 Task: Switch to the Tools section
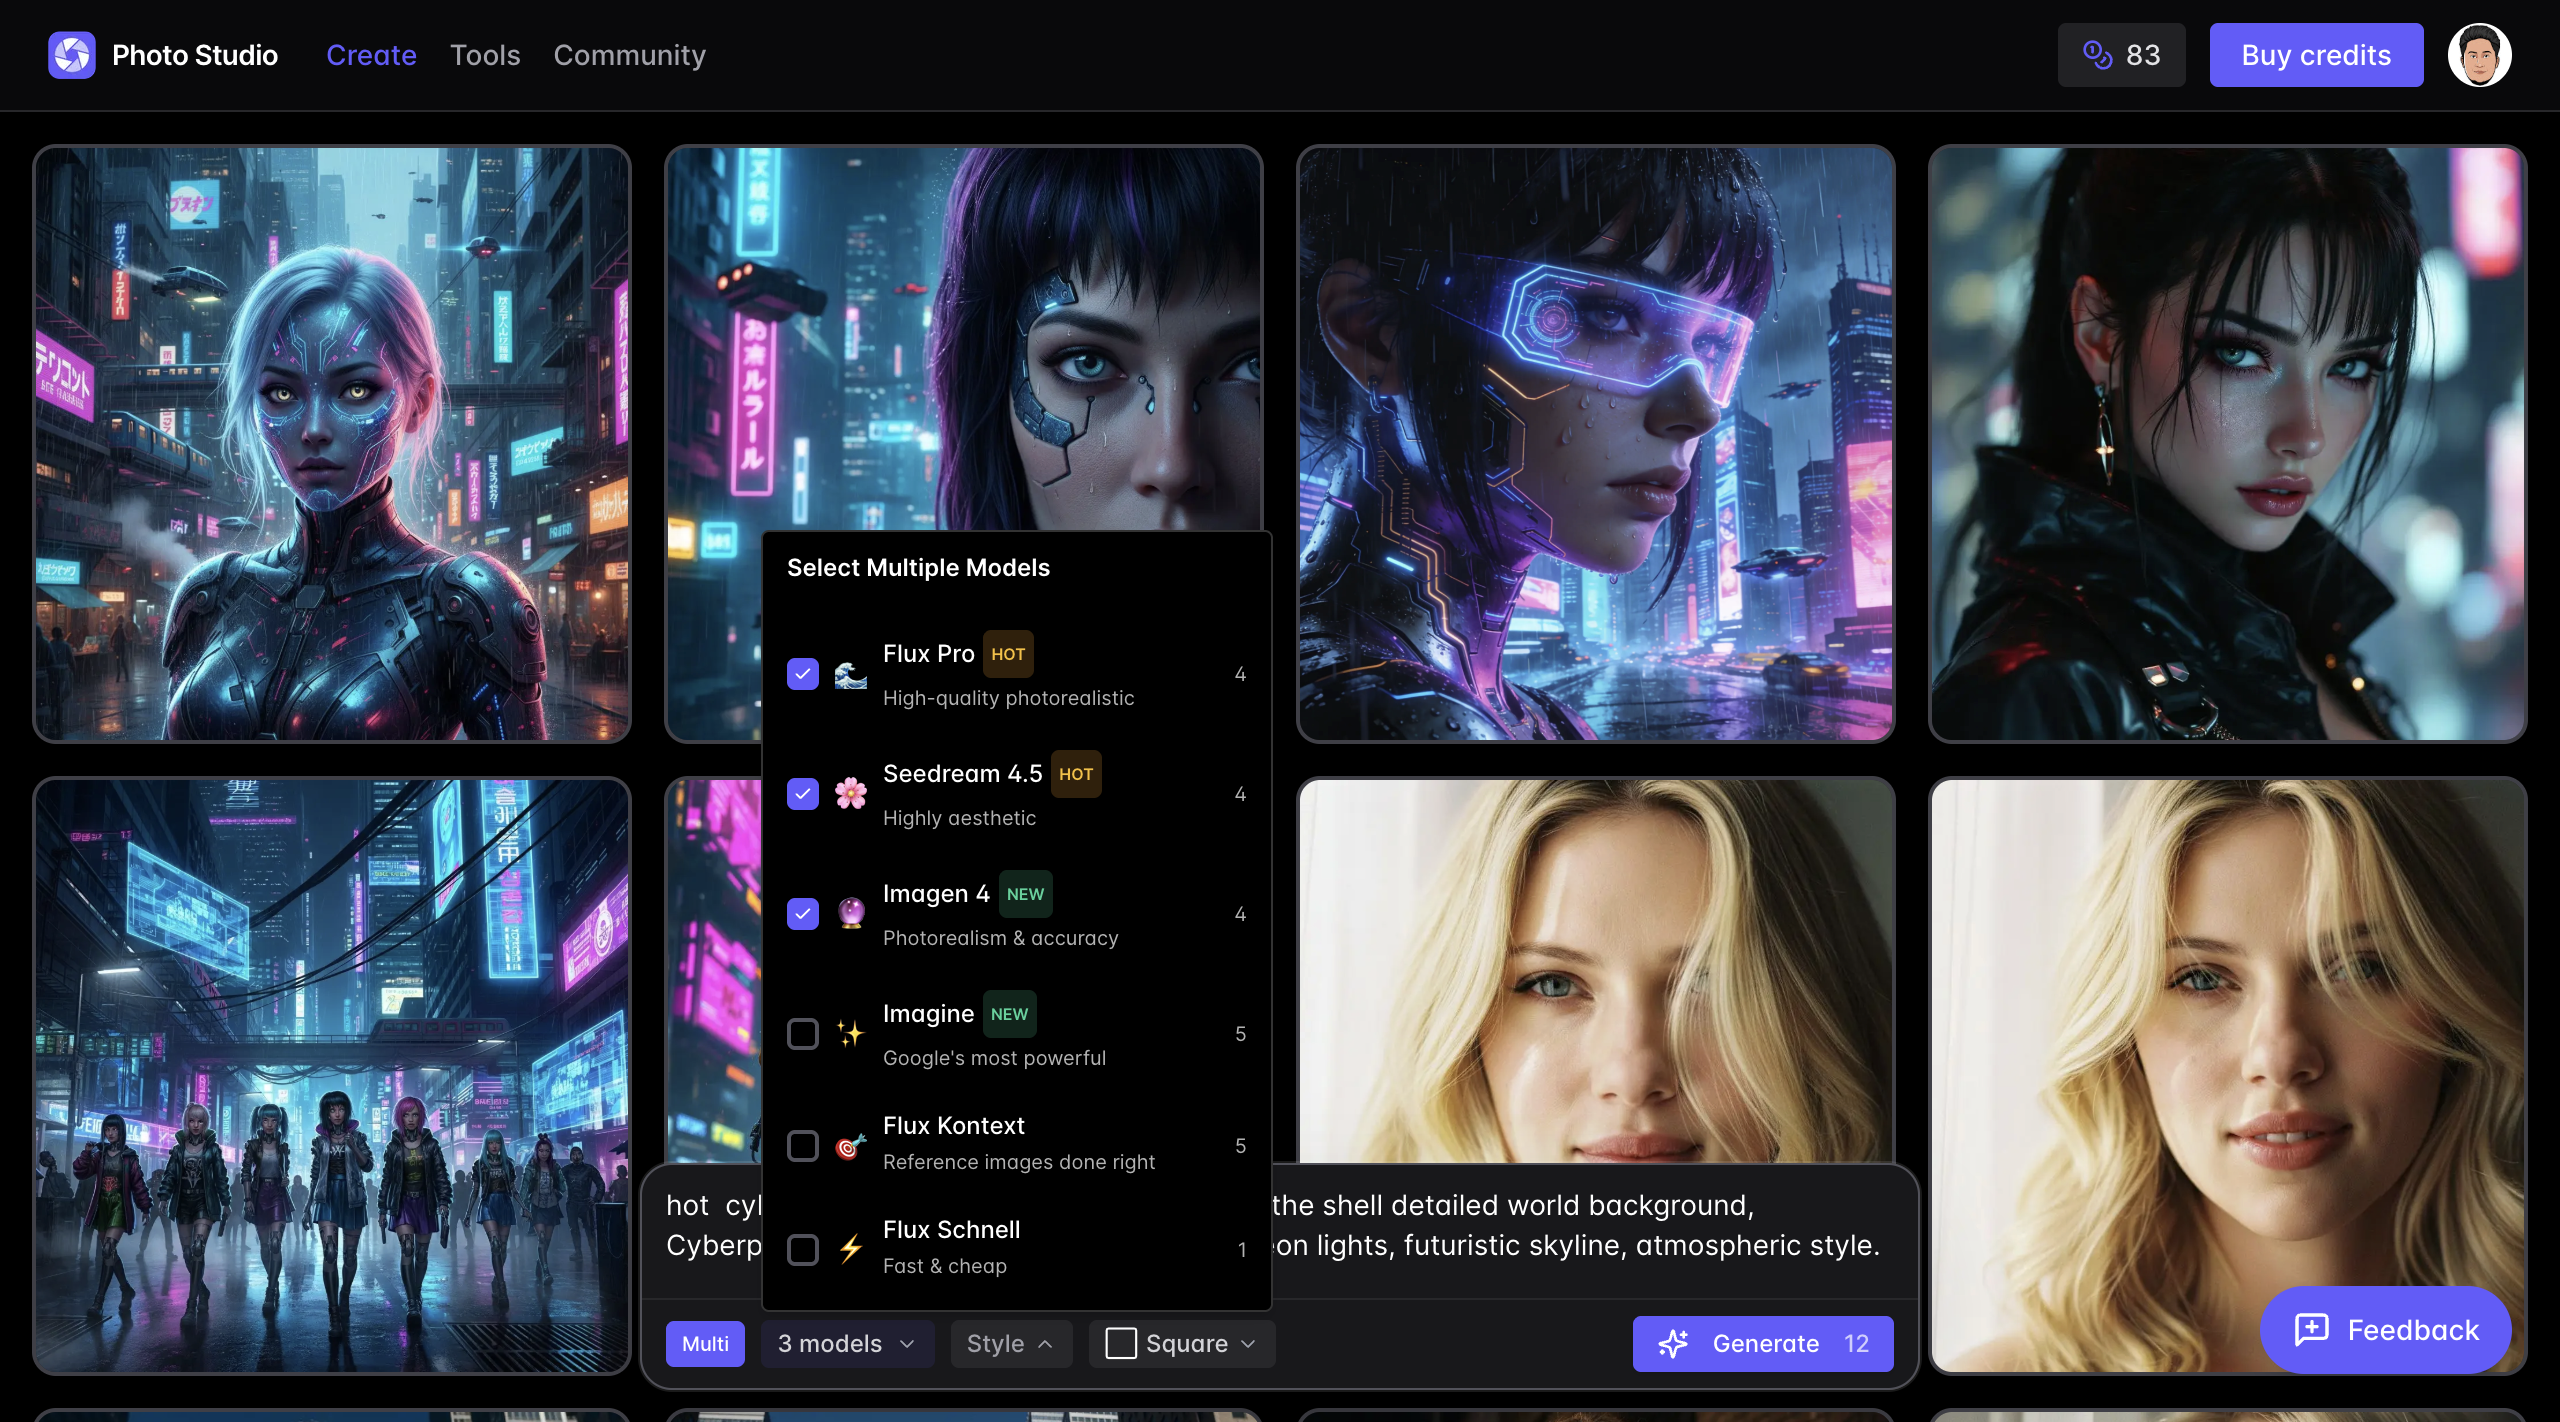(x=485, y=55)
